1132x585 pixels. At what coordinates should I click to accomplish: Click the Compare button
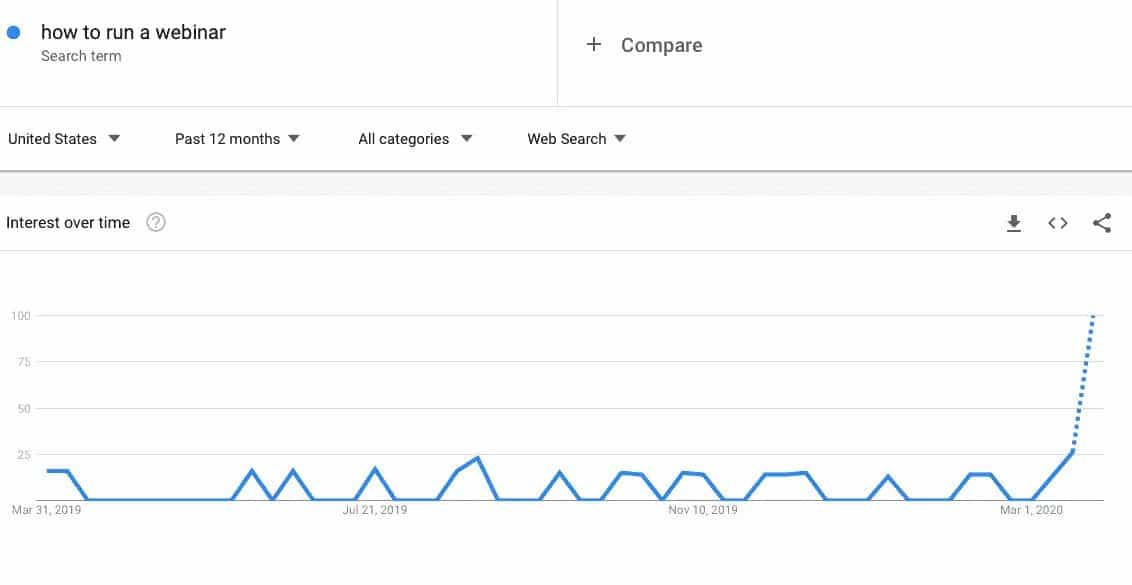[661, 45]
